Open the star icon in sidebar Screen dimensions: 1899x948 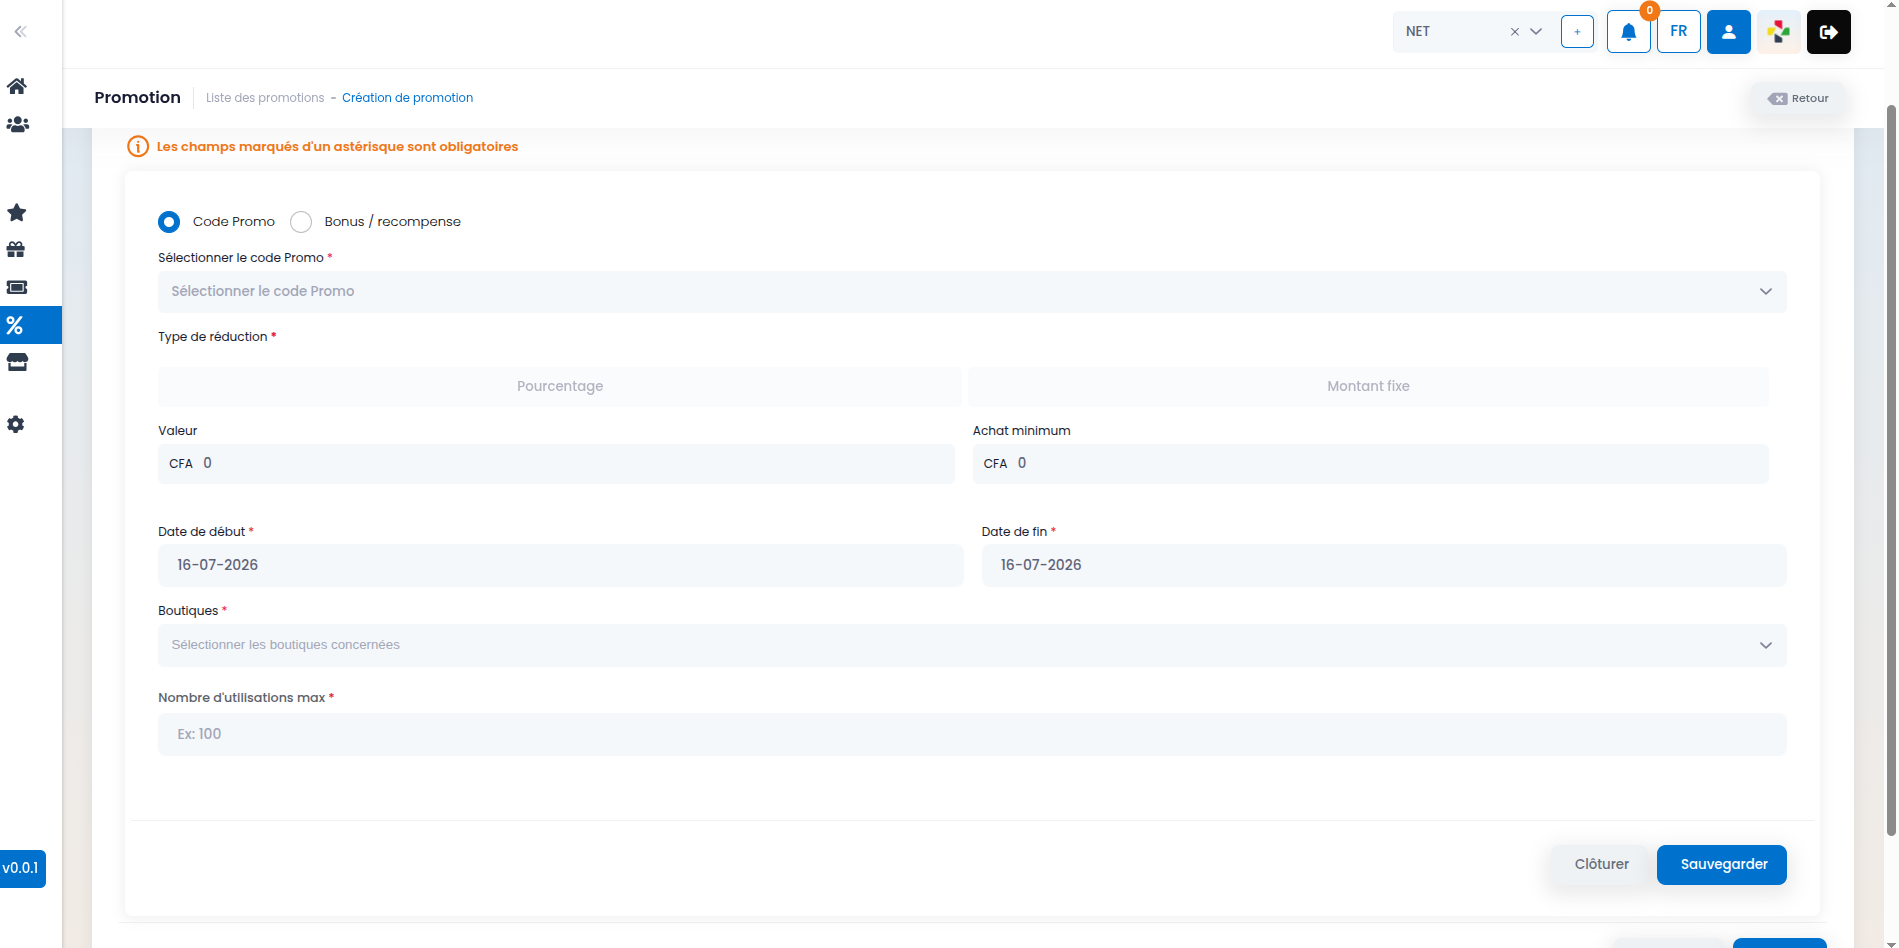tap(17, 212)
